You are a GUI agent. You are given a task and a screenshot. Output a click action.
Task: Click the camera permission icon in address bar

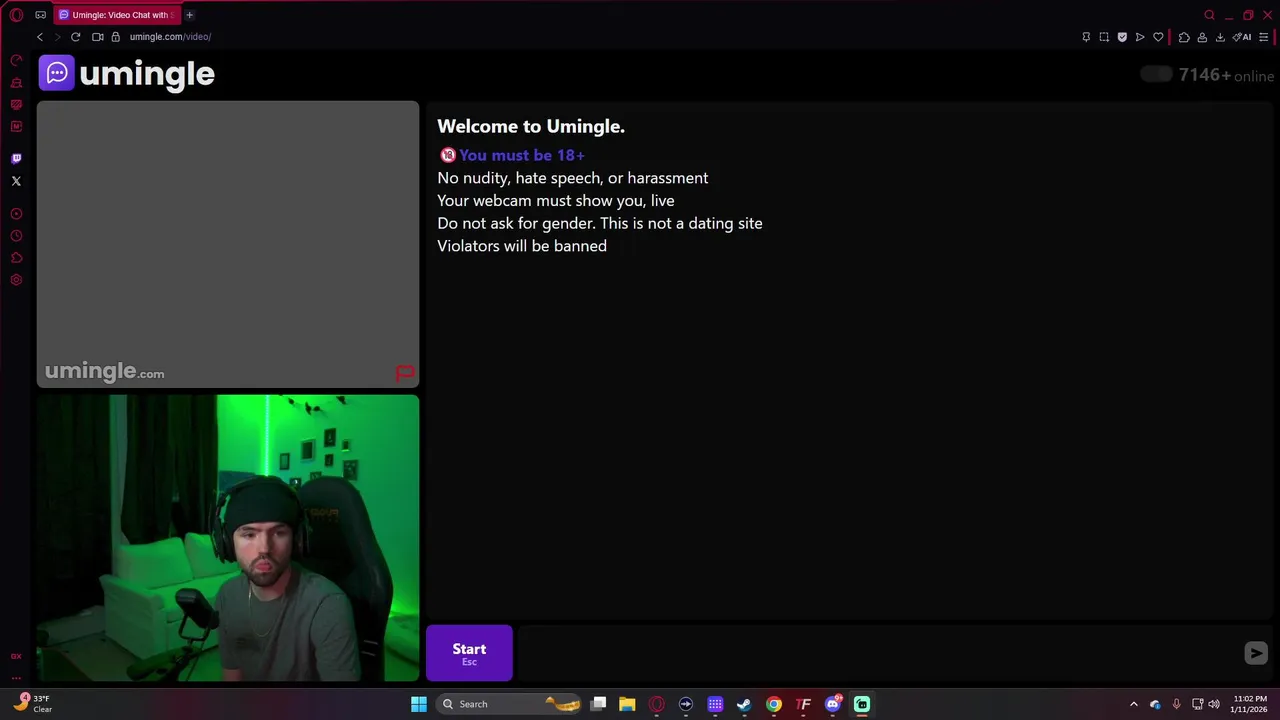coord(98,37)
